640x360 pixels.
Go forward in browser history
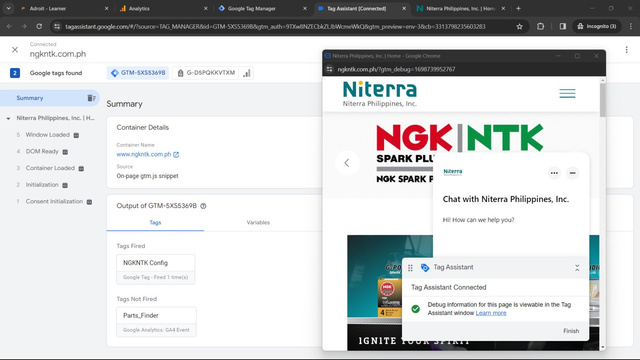pos(24,27)
